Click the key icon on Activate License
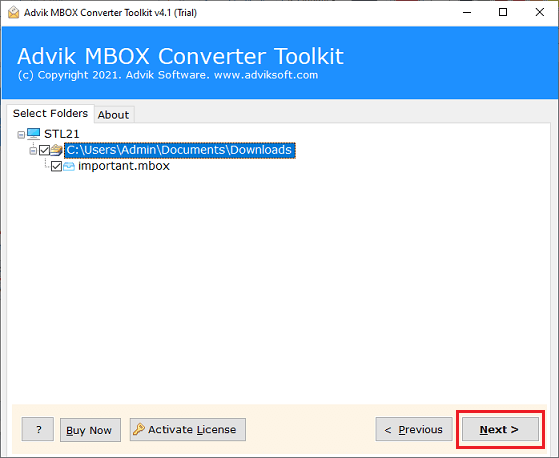This screenshot has width=559, height=458. 139,429
